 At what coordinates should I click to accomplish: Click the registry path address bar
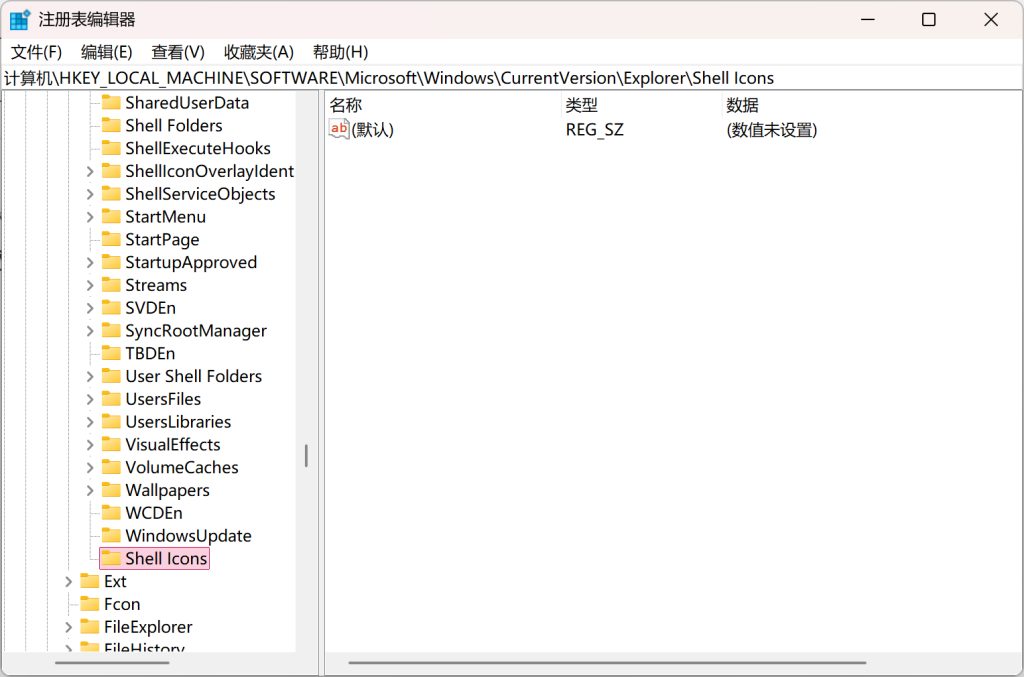click(511, 78)
